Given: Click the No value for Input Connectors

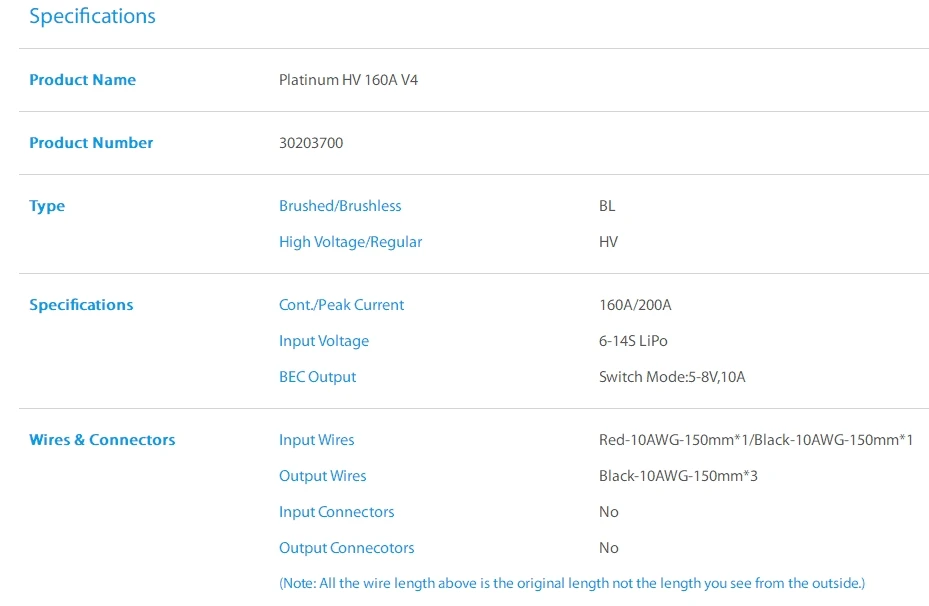Looking at the screenshot, I should 608,512.
